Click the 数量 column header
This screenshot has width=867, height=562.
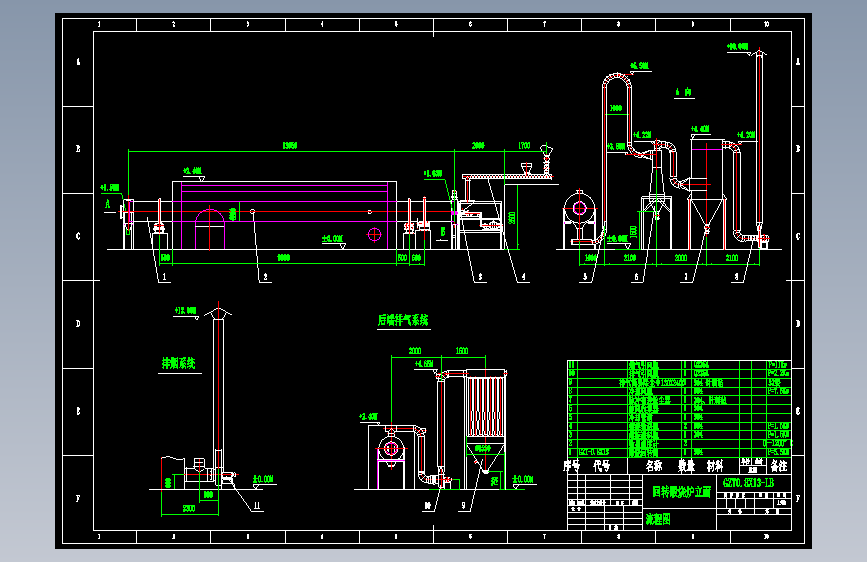click(x=687, y=466)
